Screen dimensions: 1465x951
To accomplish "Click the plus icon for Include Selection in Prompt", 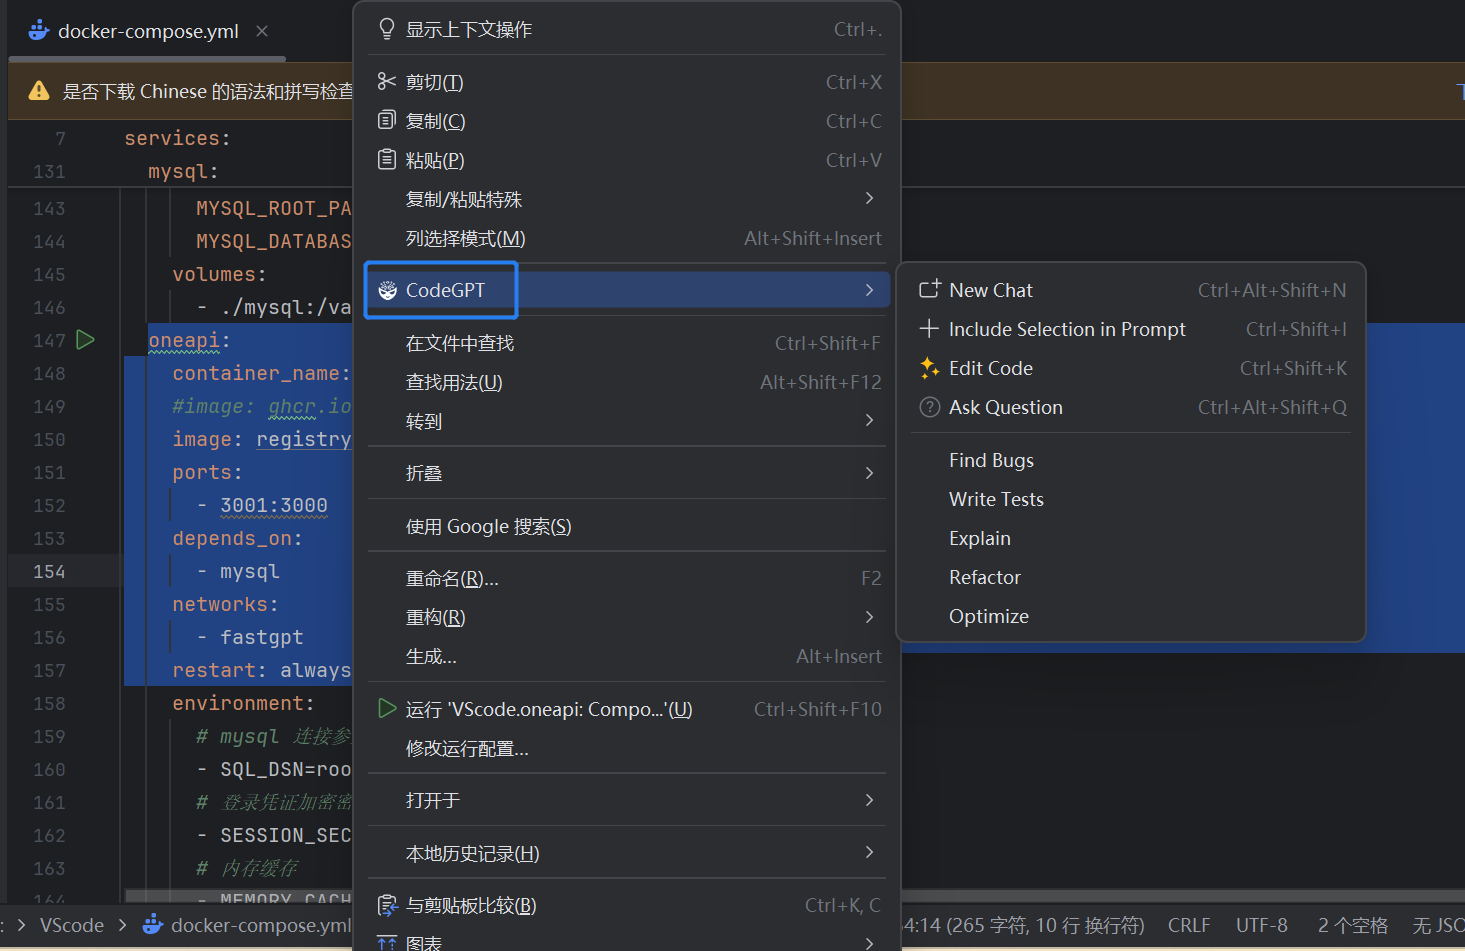I will click(x=929, y=329).
